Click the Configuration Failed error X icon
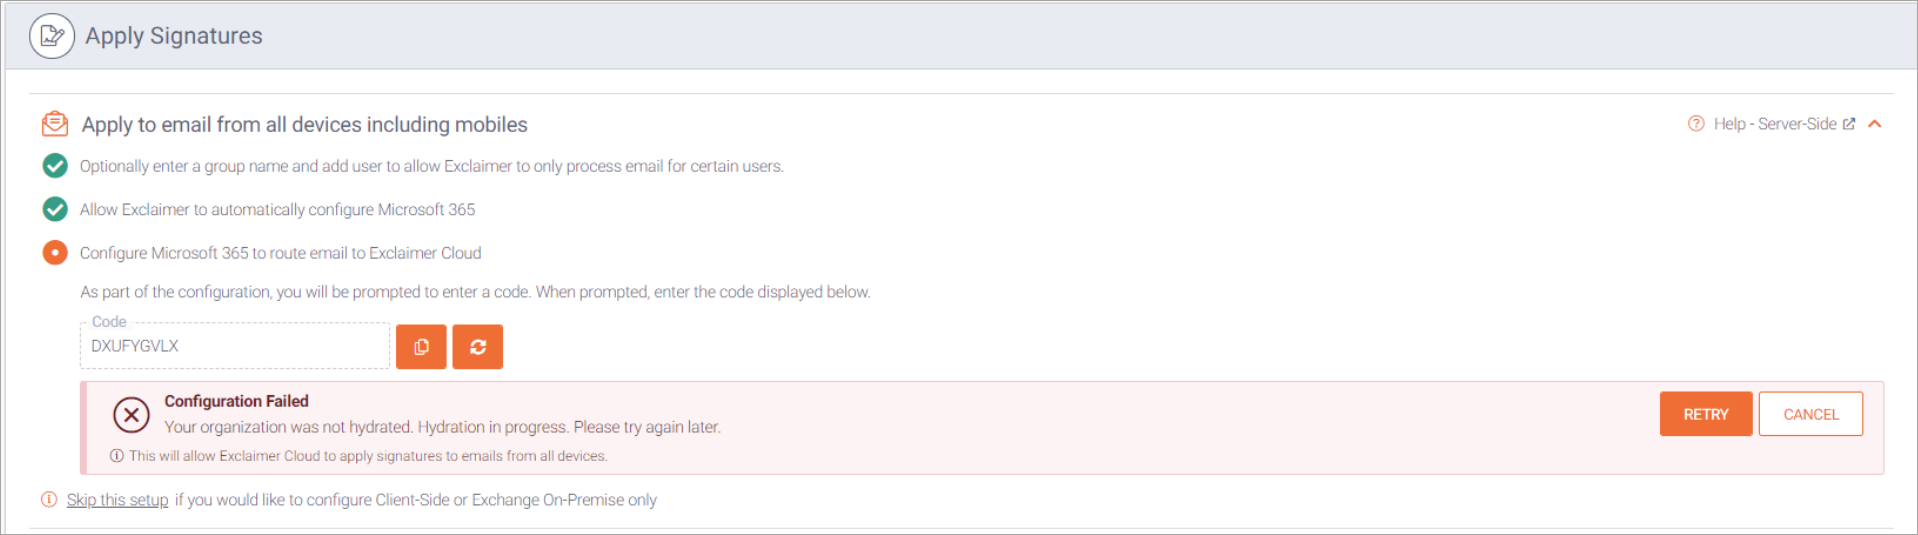The image size is (1918, 535). pos(131,414)
